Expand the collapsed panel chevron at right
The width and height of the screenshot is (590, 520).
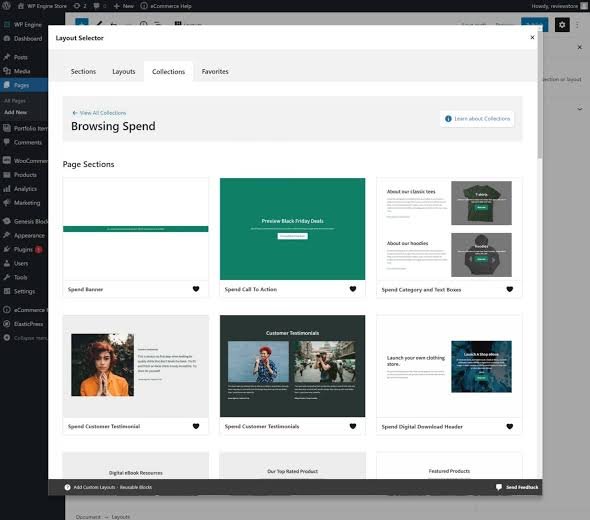(x=579, y=109)
